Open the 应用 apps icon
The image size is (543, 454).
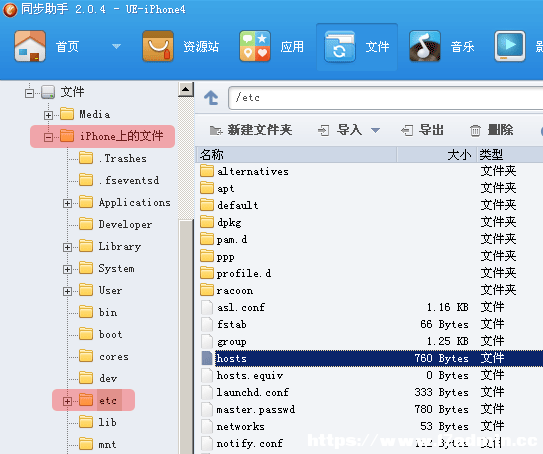pyautogui.click(x=255, y=46)
